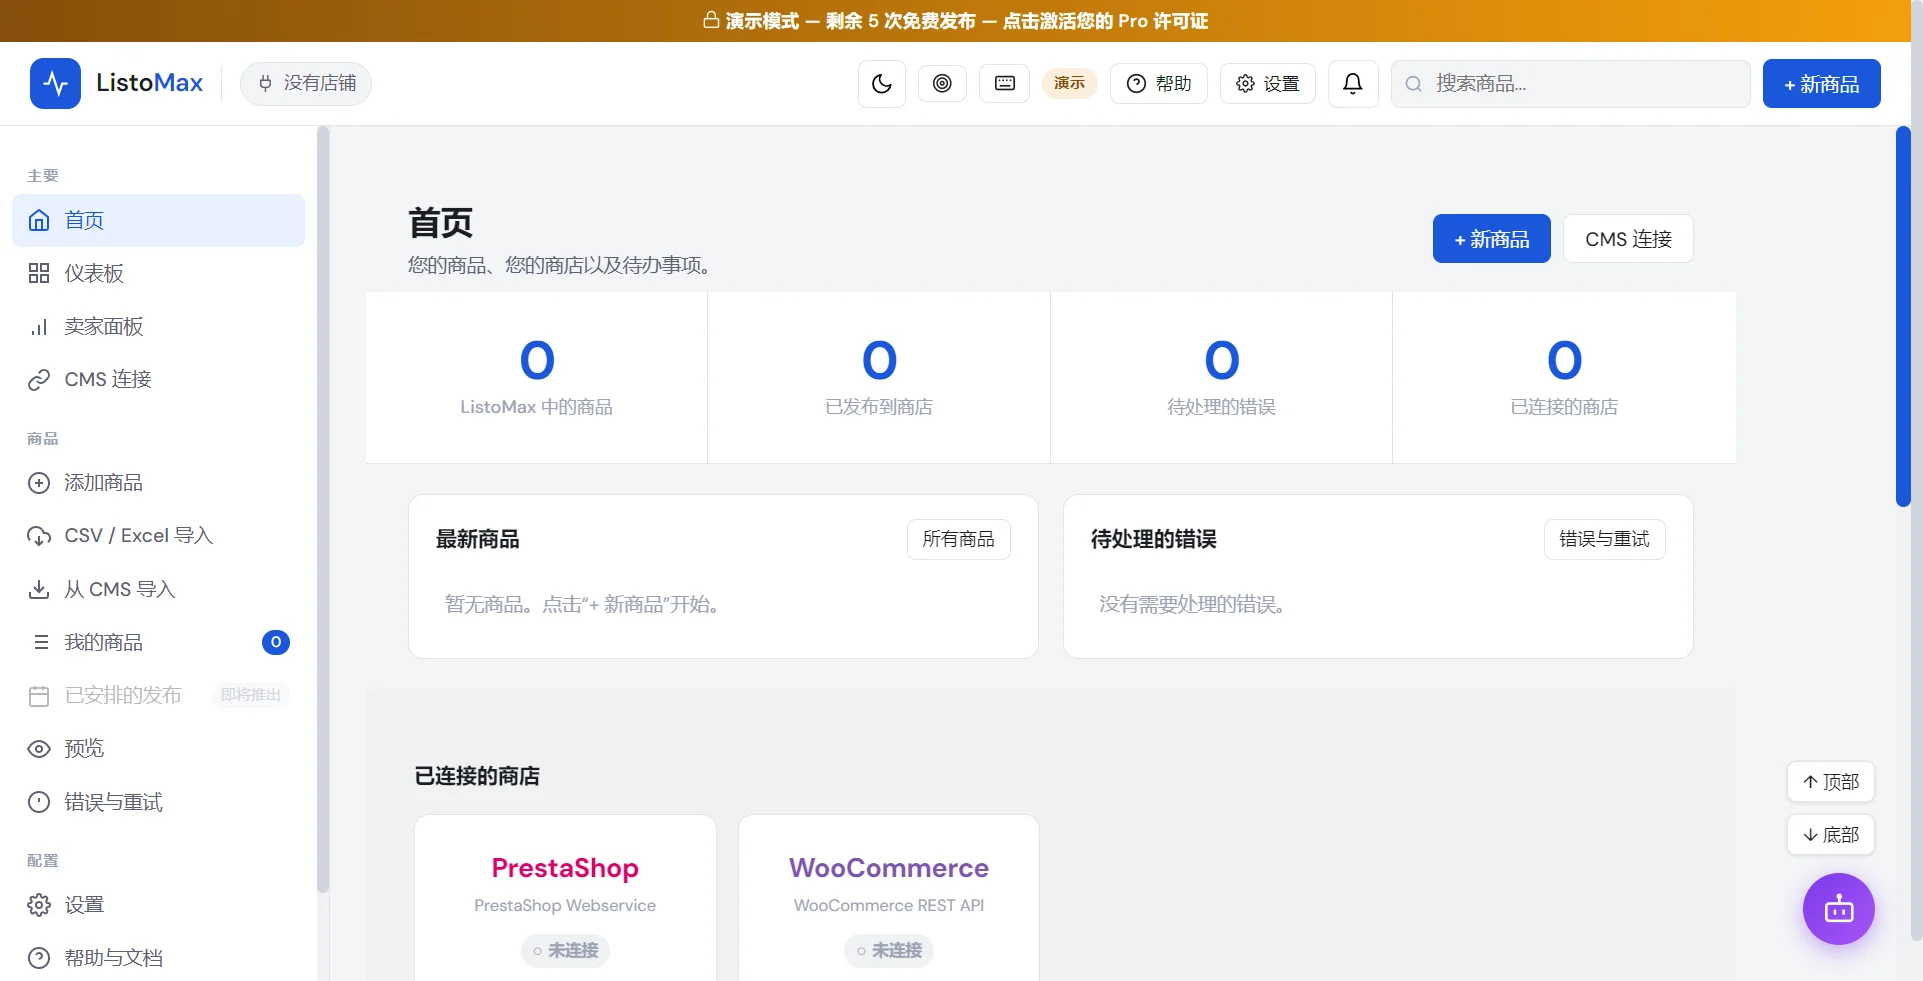Screen dimensions: 1923x981
Task: Open notifications bell icon
Action: click(x=1353, y=84)
